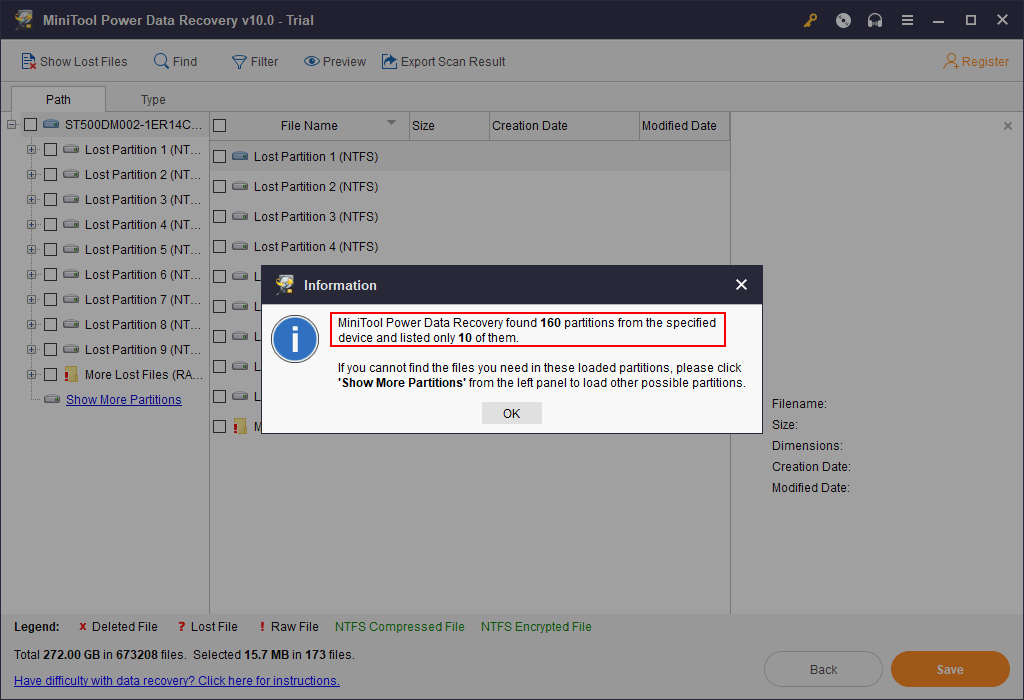Open the Find tool
This screenshot has width=1024, height=700.
[x=176, y=61]
